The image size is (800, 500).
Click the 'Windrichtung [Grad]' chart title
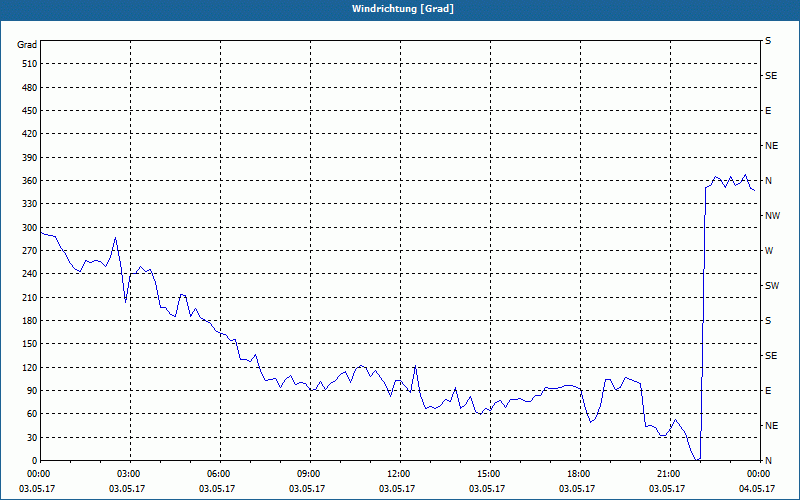(x=403, y=9)
